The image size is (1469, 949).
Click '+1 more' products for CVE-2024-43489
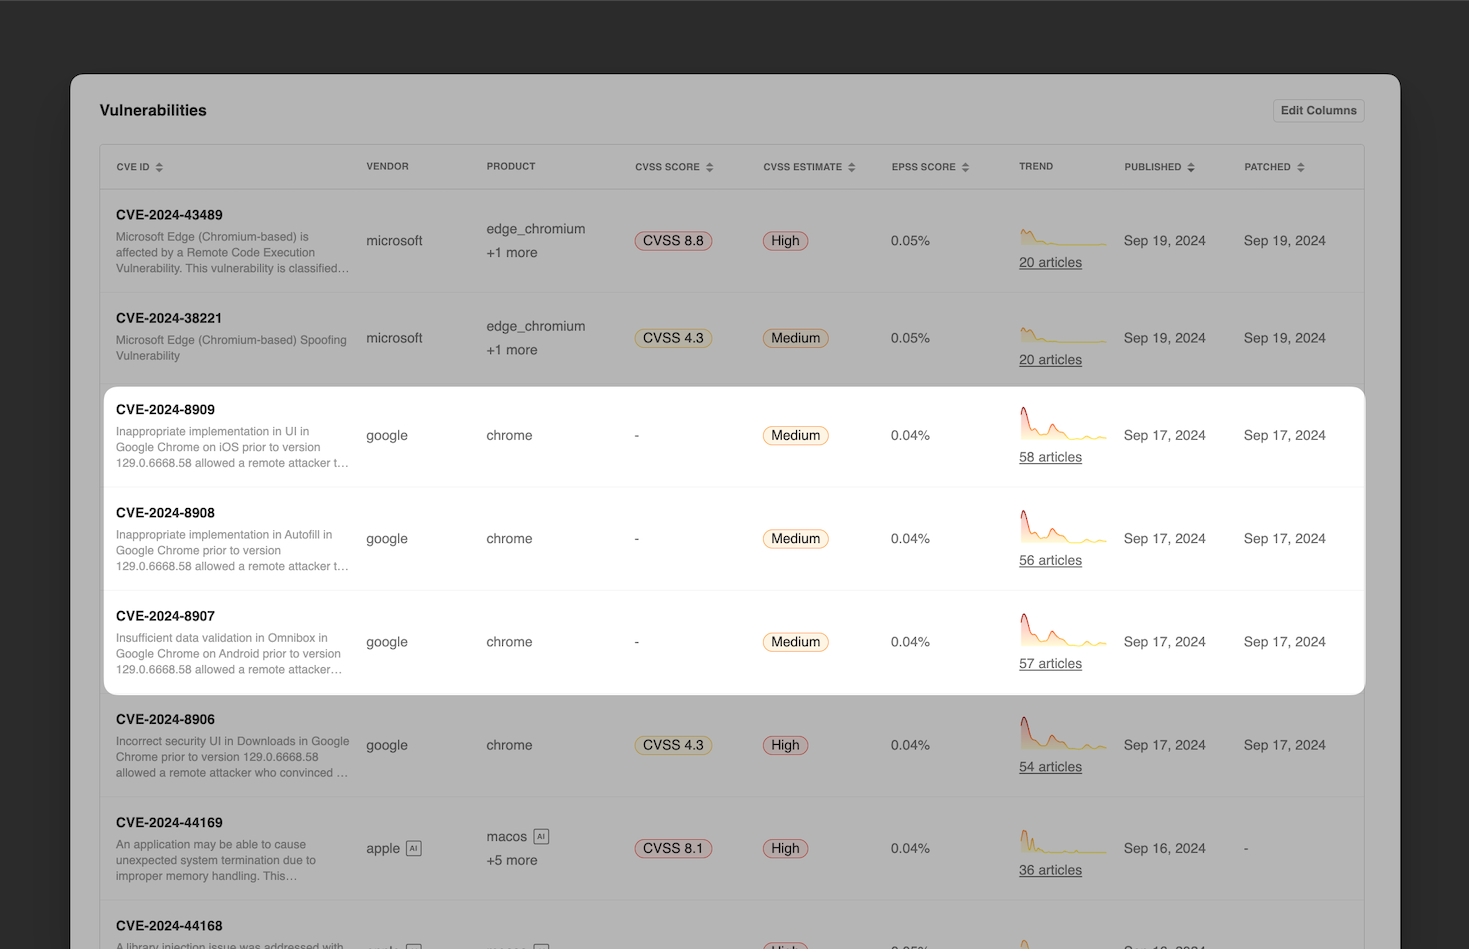(512, 253)
